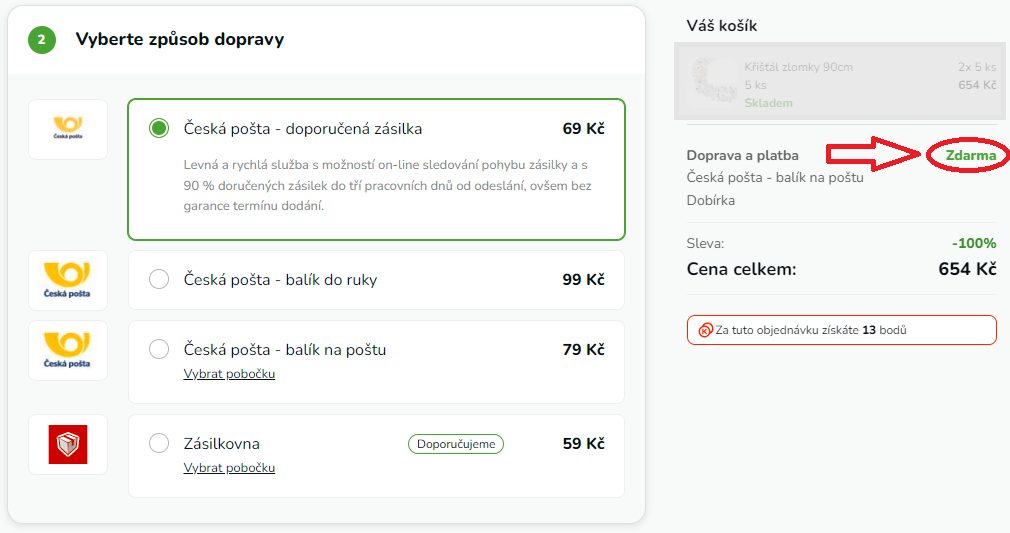Click the Doprava a platba heading

point(742,155)
